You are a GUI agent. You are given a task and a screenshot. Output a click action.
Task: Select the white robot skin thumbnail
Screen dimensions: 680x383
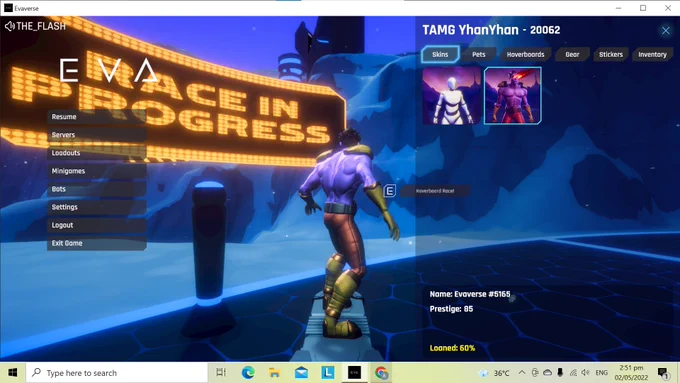(451, 95)
